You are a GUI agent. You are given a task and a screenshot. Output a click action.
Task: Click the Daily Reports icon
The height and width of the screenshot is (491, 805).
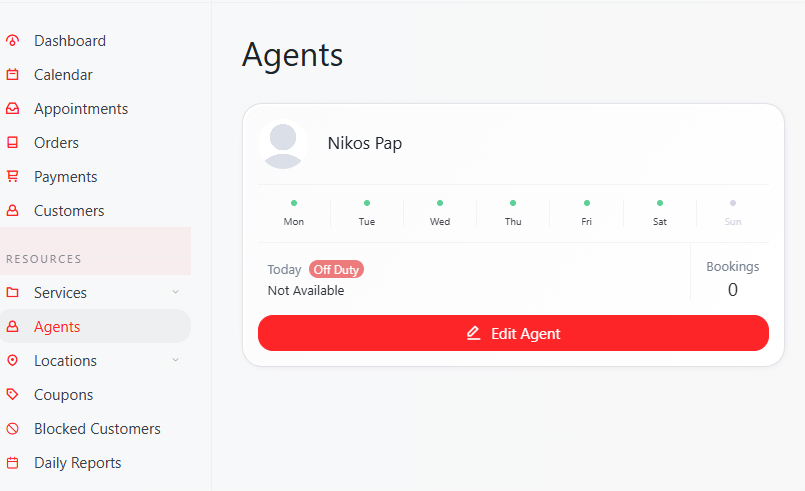pos(12,463)
